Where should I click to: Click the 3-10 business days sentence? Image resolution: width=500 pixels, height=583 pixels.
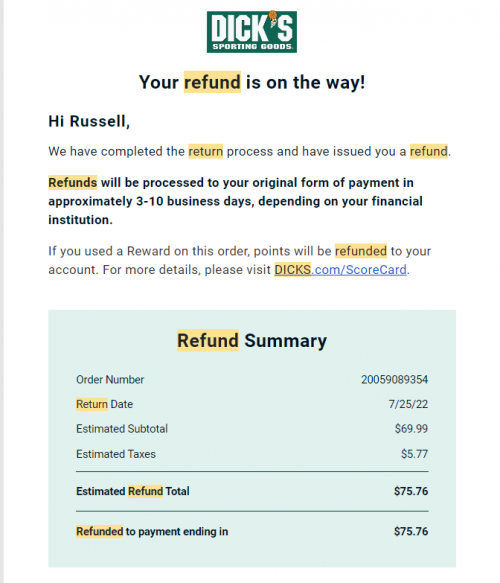235,201
